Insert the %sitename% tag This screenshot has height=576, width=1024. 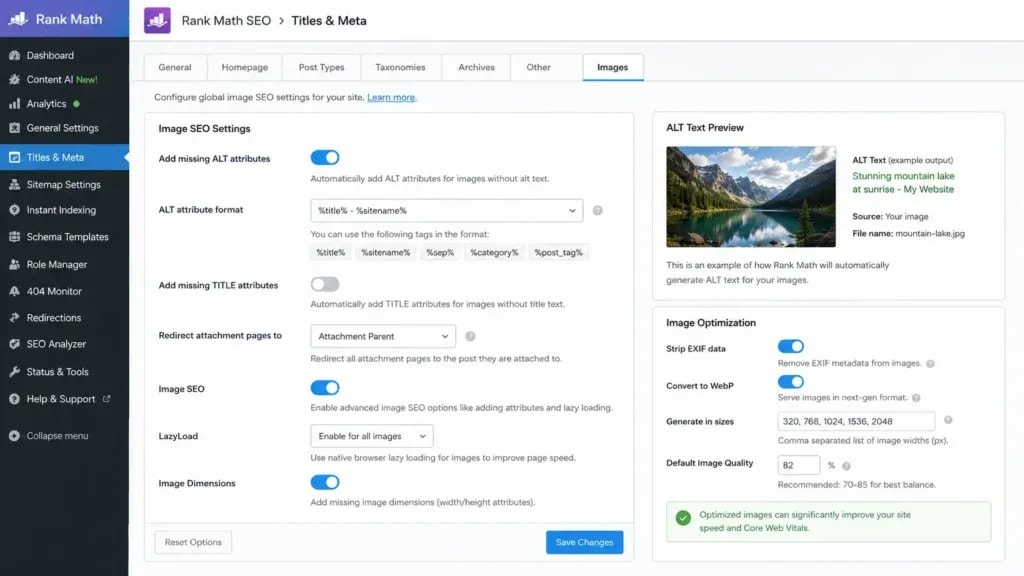click(386, 253)
